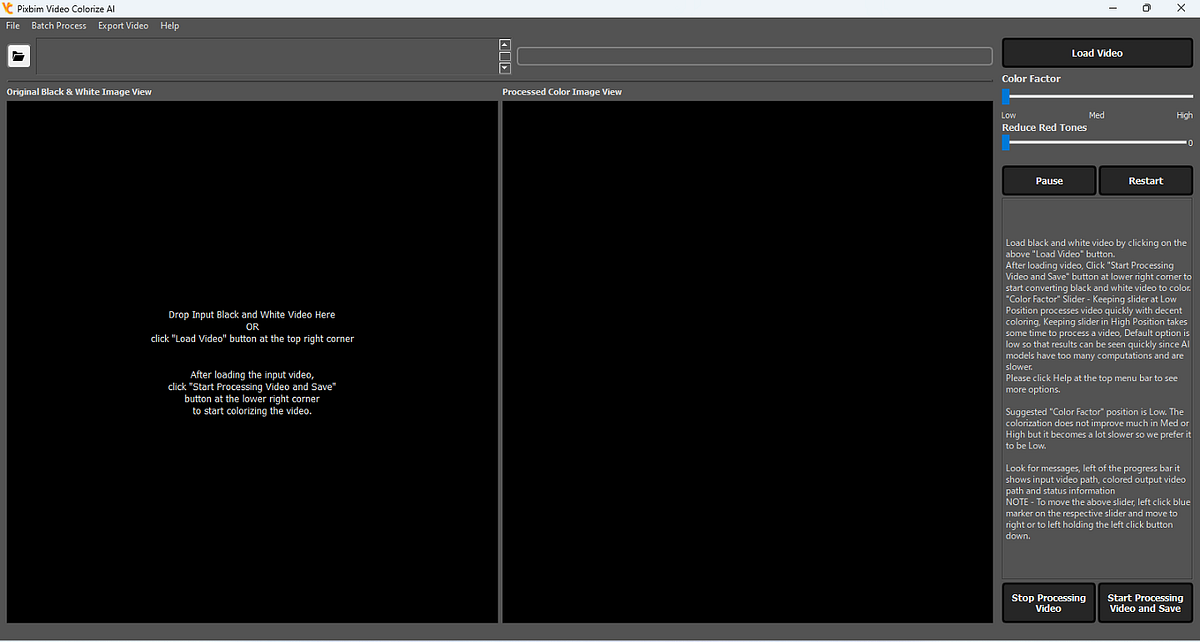
Task: Click "Original Black & White Image View" label
Action: [79, 92]
